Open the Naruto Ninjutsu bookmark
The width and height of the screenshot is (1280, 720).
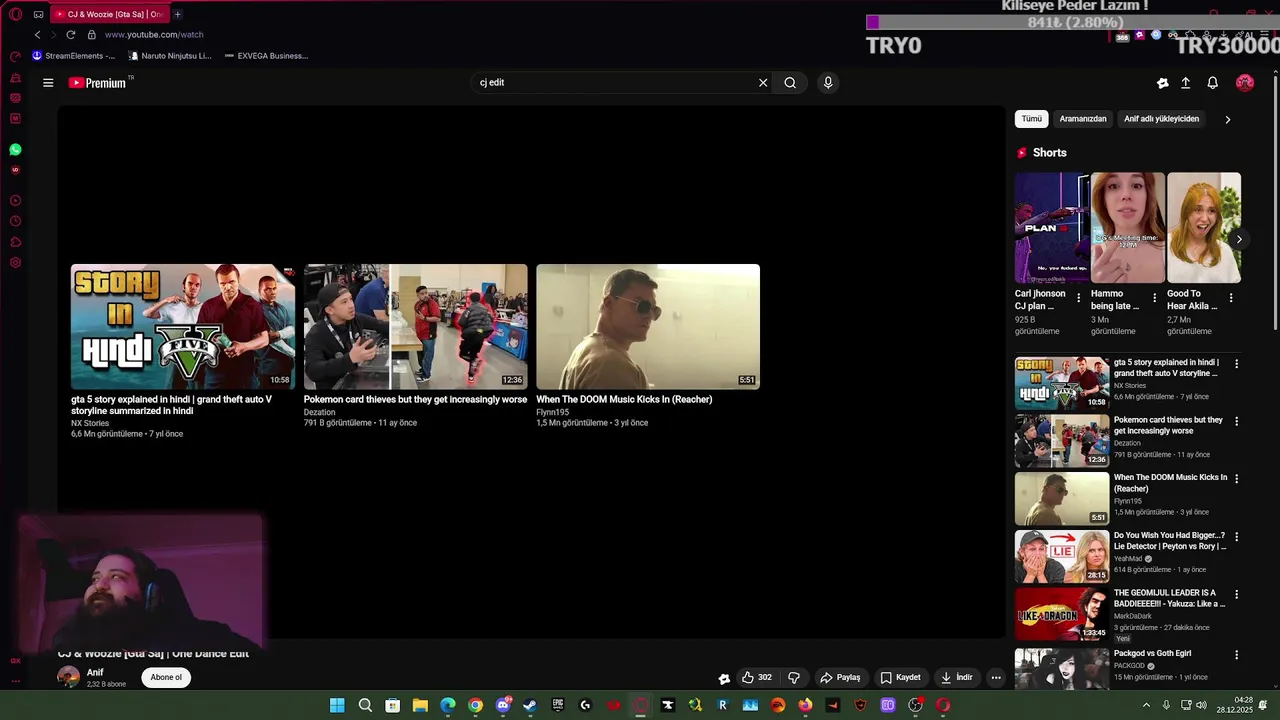(170, 56)
